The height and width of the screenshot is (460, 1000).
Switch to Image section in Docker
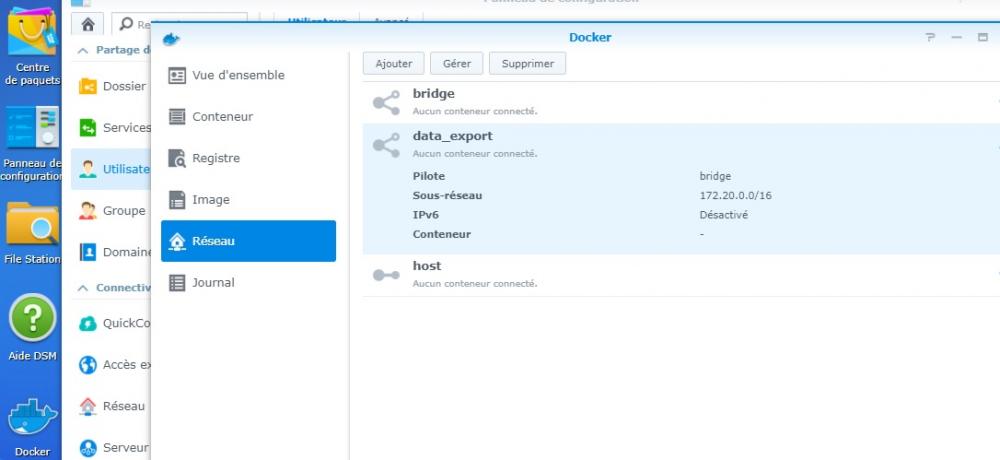point(249,200)
